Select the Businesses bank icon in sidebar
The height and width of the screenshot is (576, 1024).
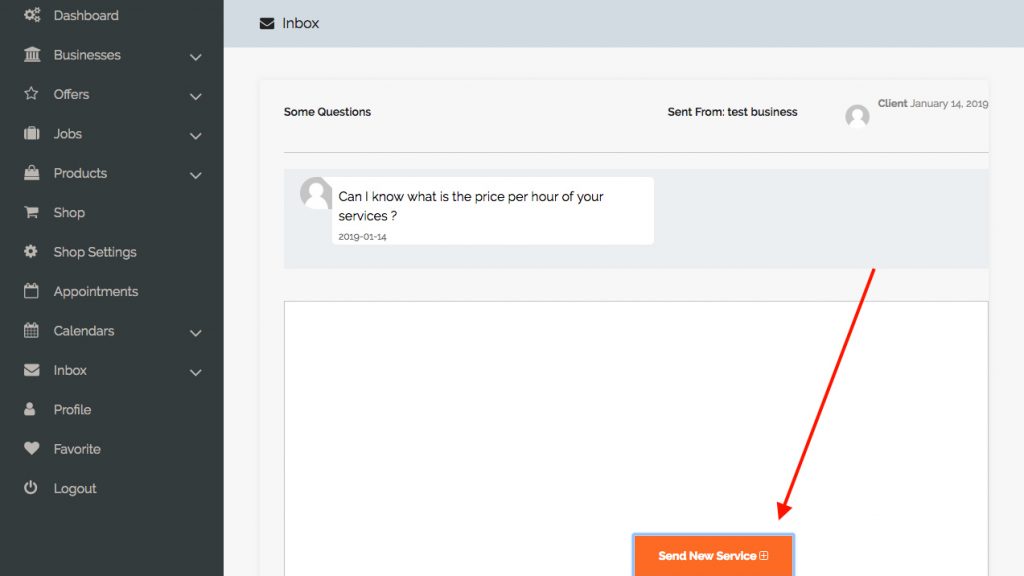(x=31, y=55)
